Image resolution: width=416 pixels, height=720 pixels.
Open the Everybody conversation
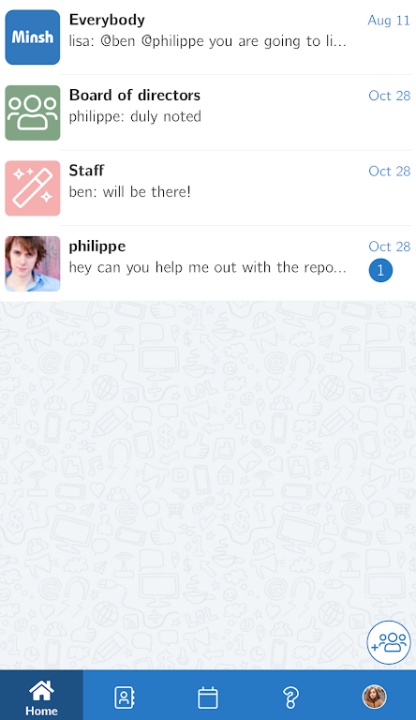coord(208,37)
